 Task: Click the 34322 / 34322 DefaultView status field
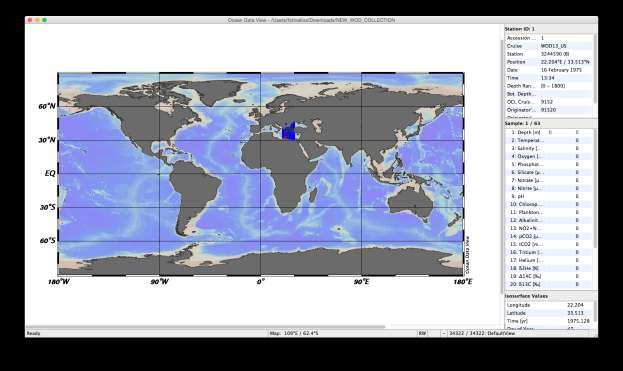[482, 333]
